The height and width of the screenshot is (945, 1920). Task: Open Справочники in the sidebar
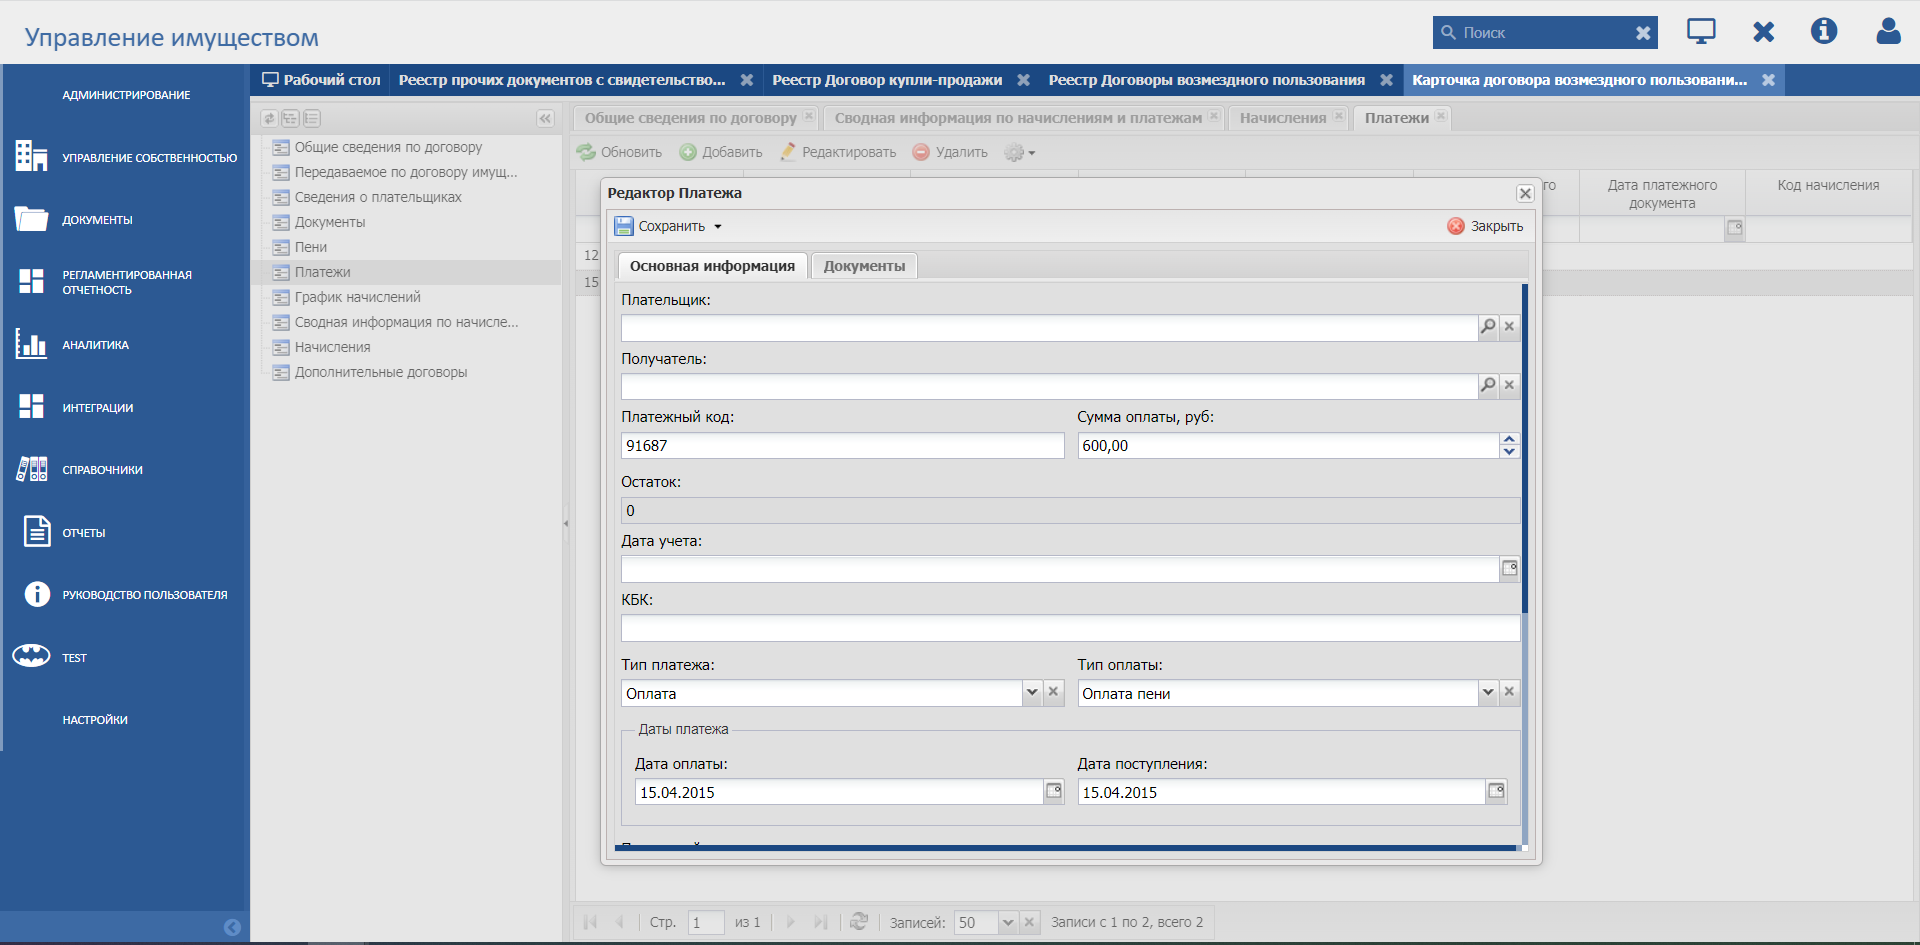tap(102, 470)
